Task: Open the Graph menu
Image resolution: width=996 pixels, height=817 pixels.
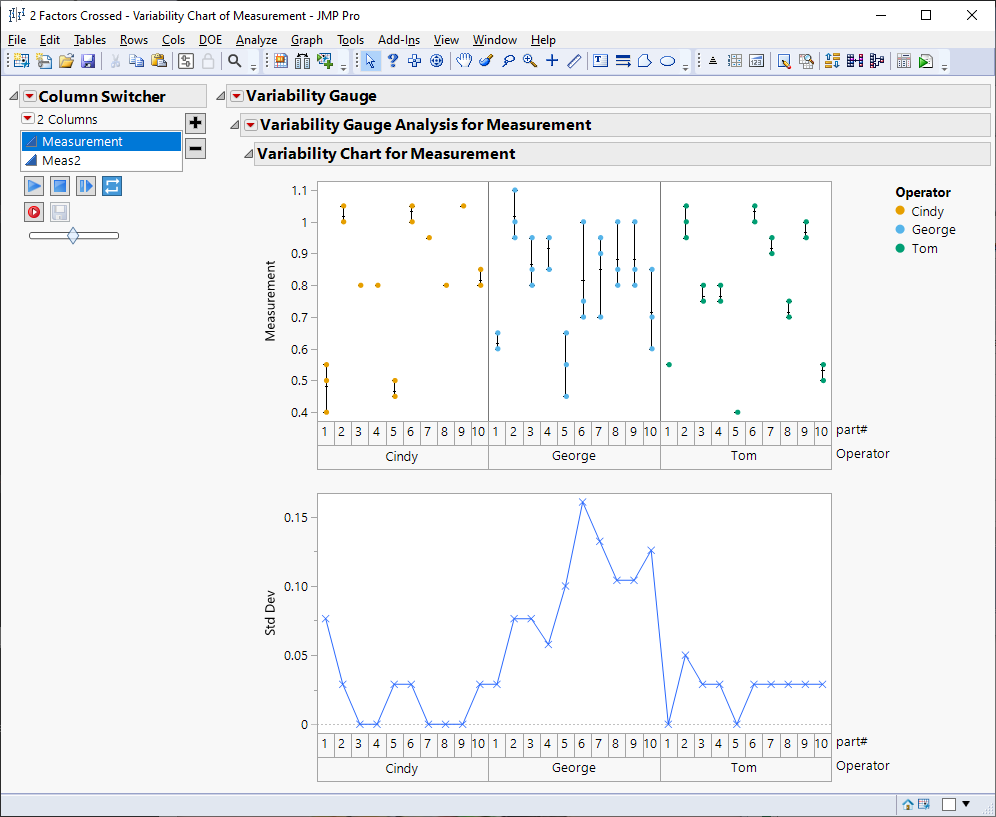Action: click(x=306, y=40)
